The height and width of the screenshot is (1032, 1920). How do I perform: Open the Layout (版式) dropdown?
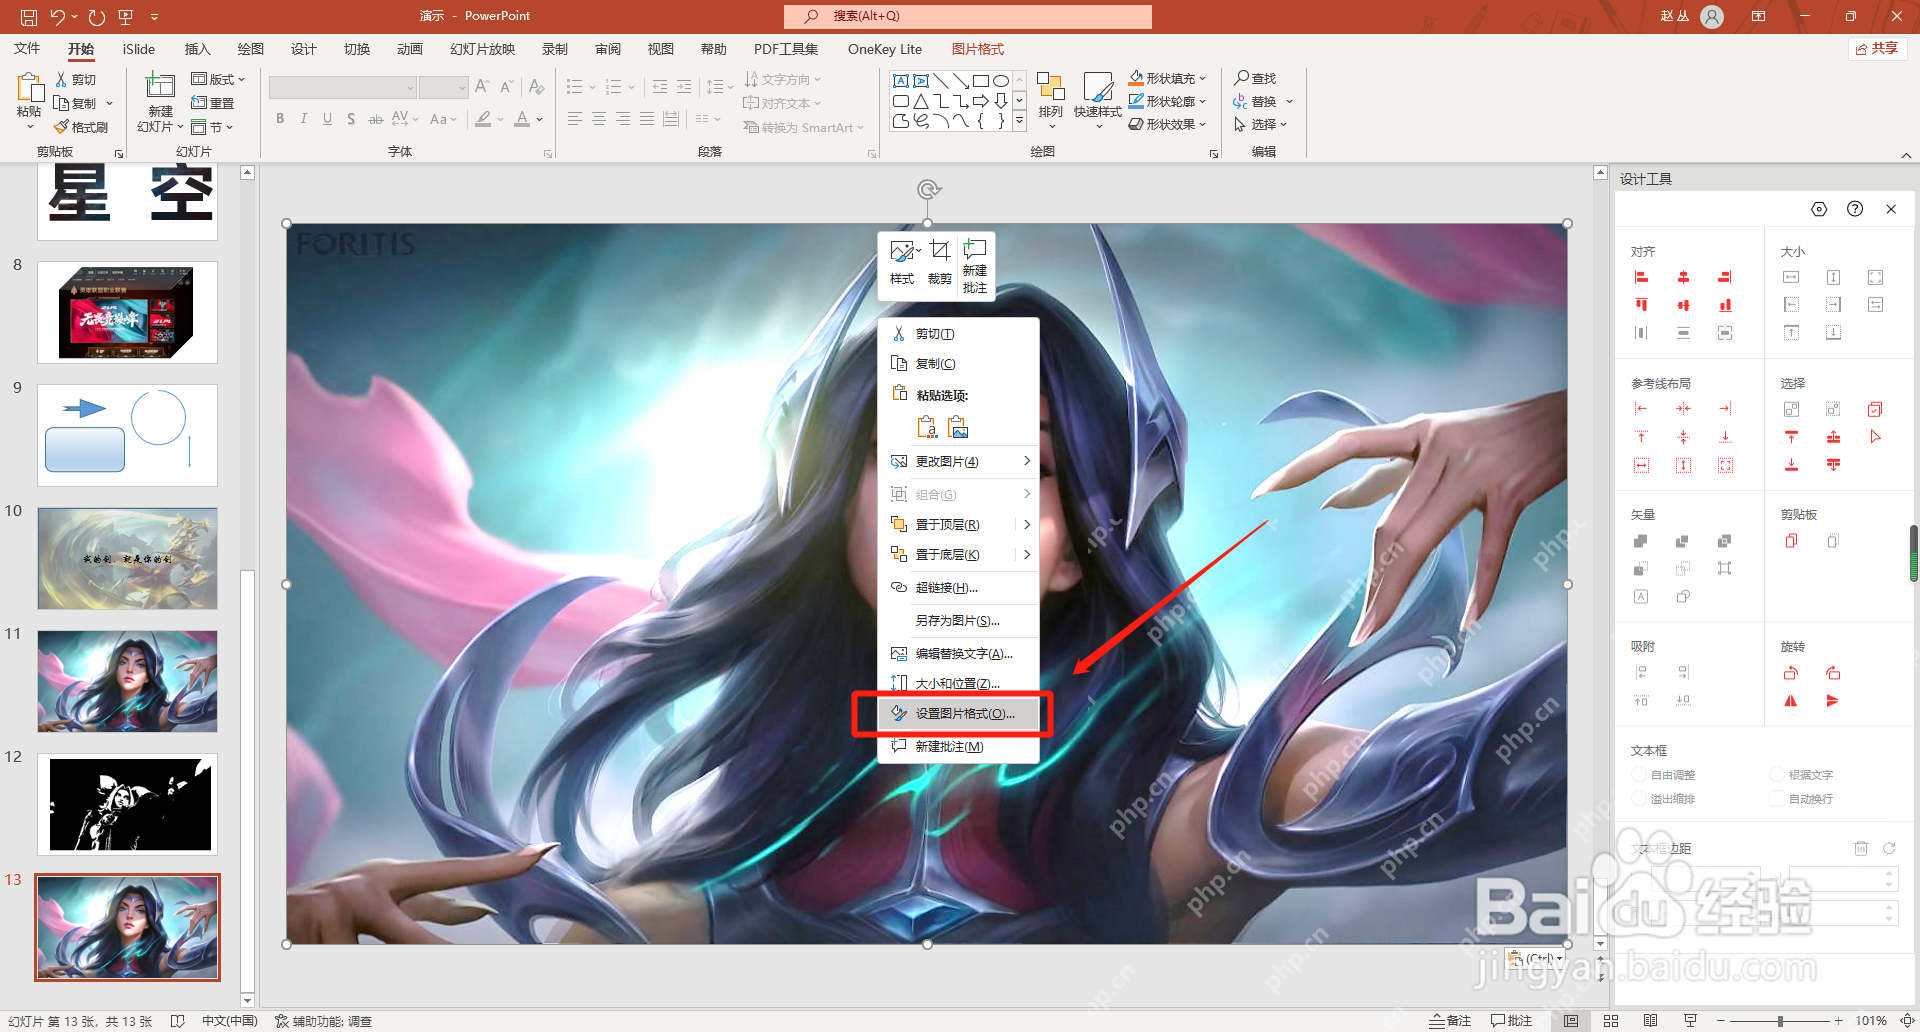click(x=218, y=79)
